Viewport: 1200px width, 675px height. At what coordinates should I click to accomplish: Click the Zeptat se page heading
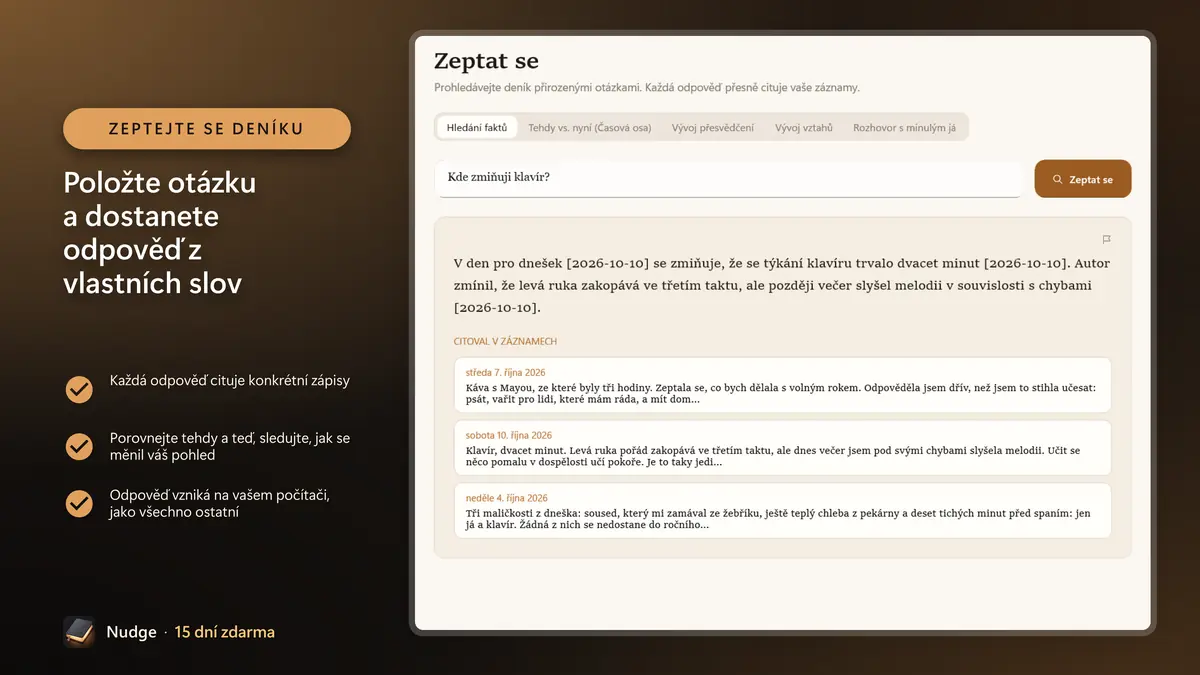pyautogui.click(x=486, y=61)
